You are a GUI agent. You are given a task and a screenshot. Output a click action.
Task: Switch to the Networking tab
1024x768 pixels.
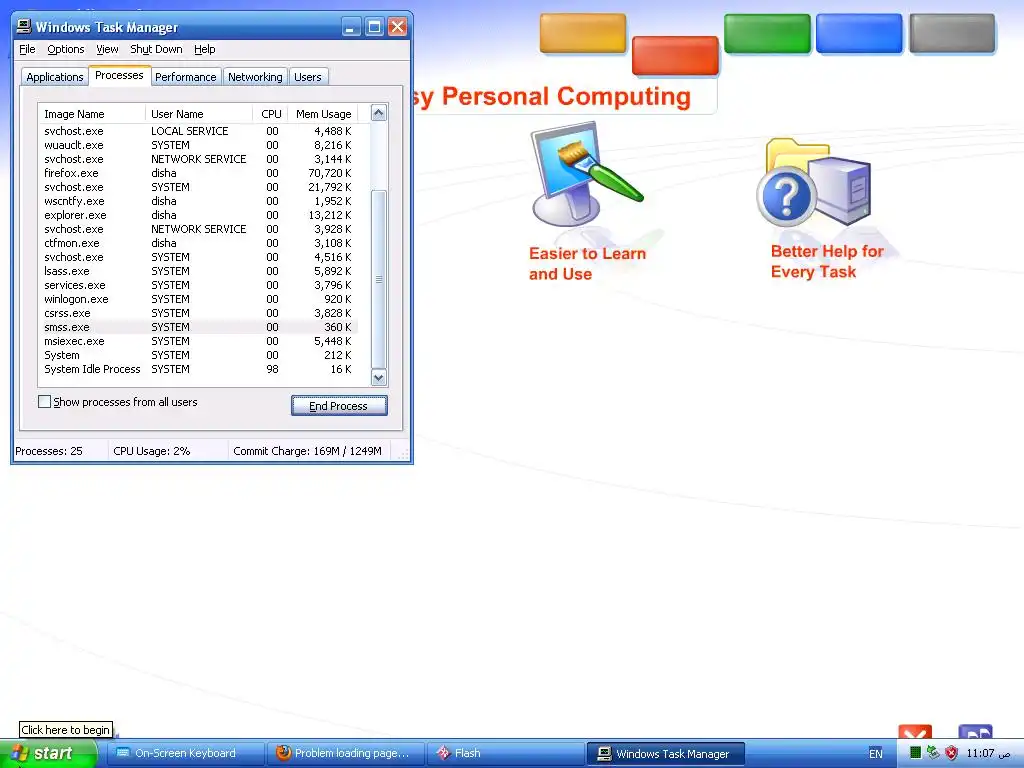tap(255, 77)
